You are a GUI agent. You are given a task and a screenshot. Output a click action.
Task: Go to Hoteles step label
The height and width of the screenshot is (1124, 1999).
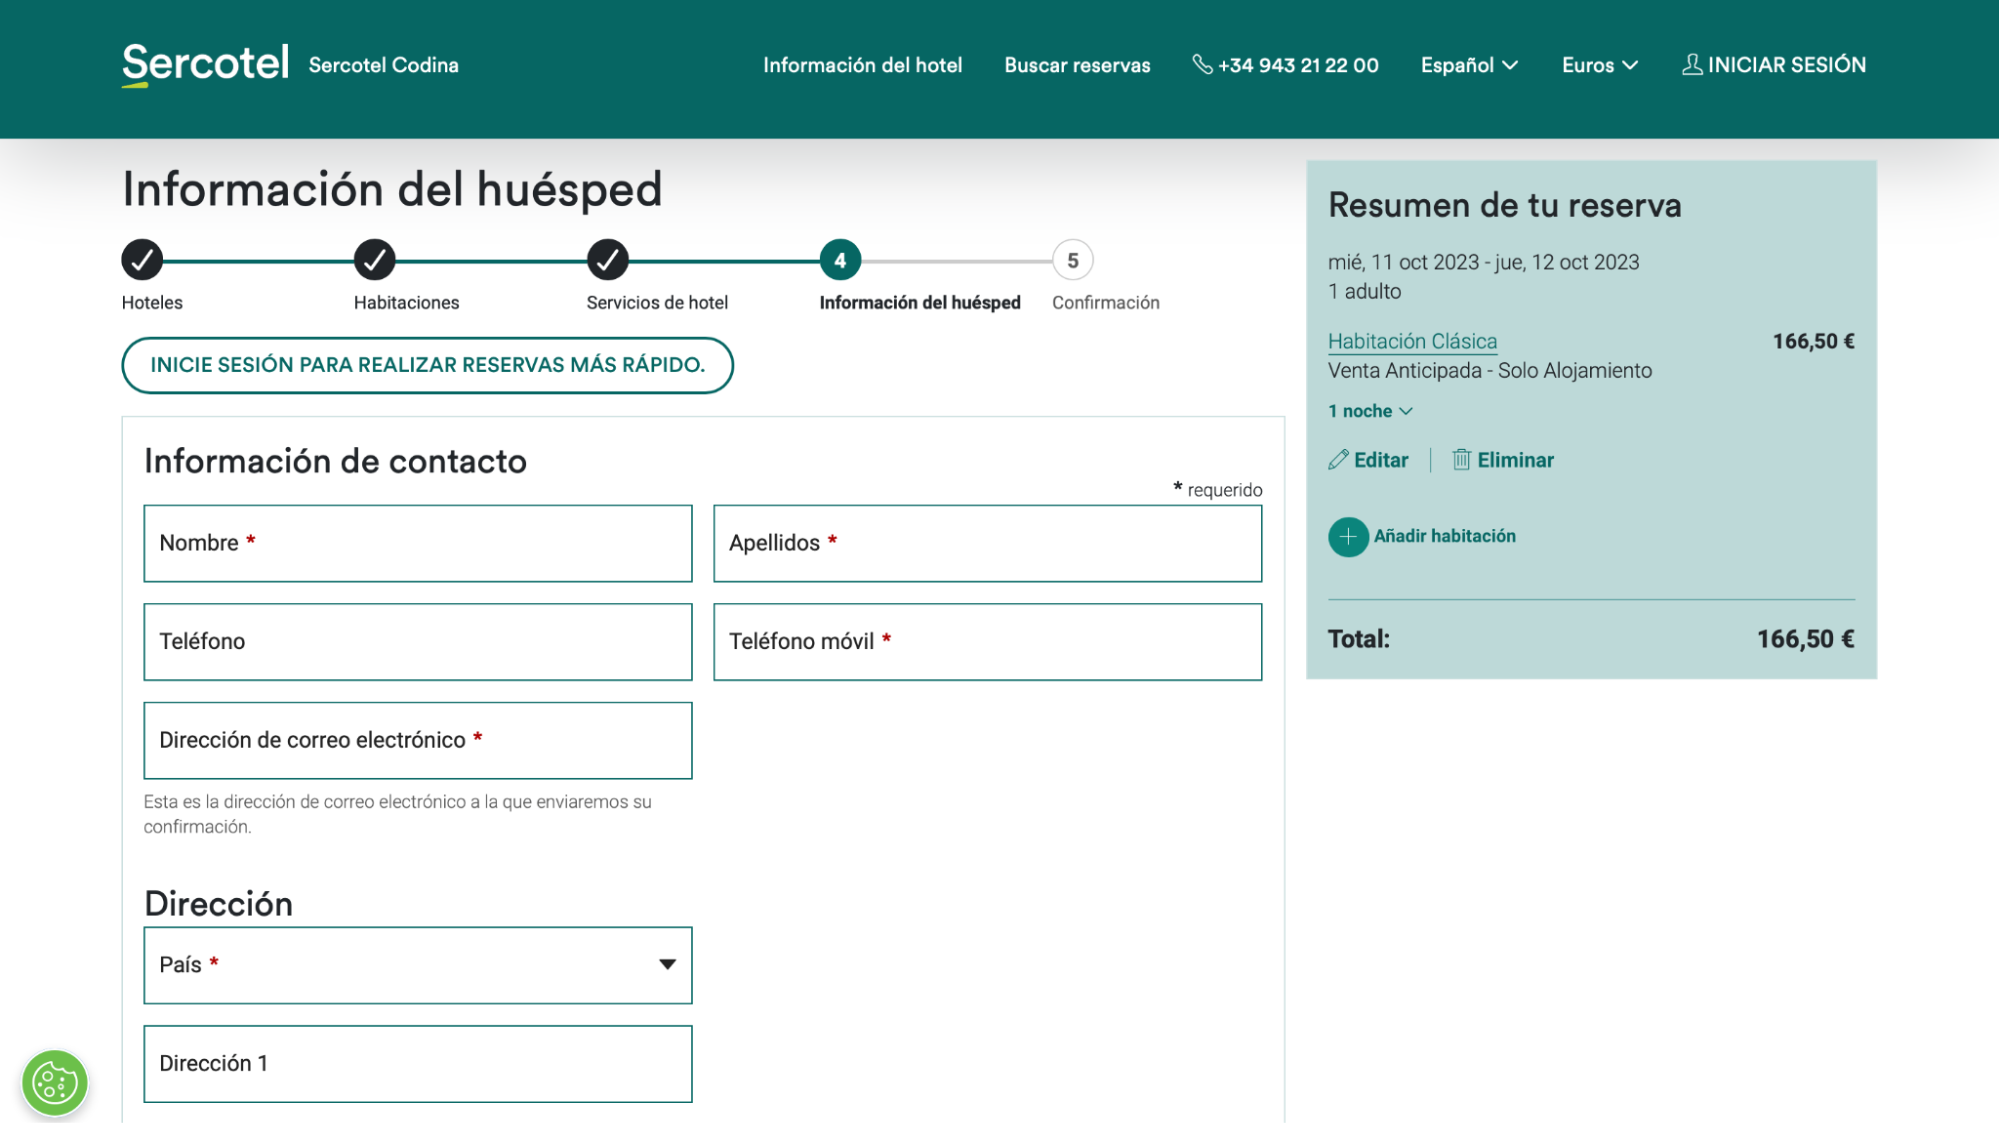152,303
